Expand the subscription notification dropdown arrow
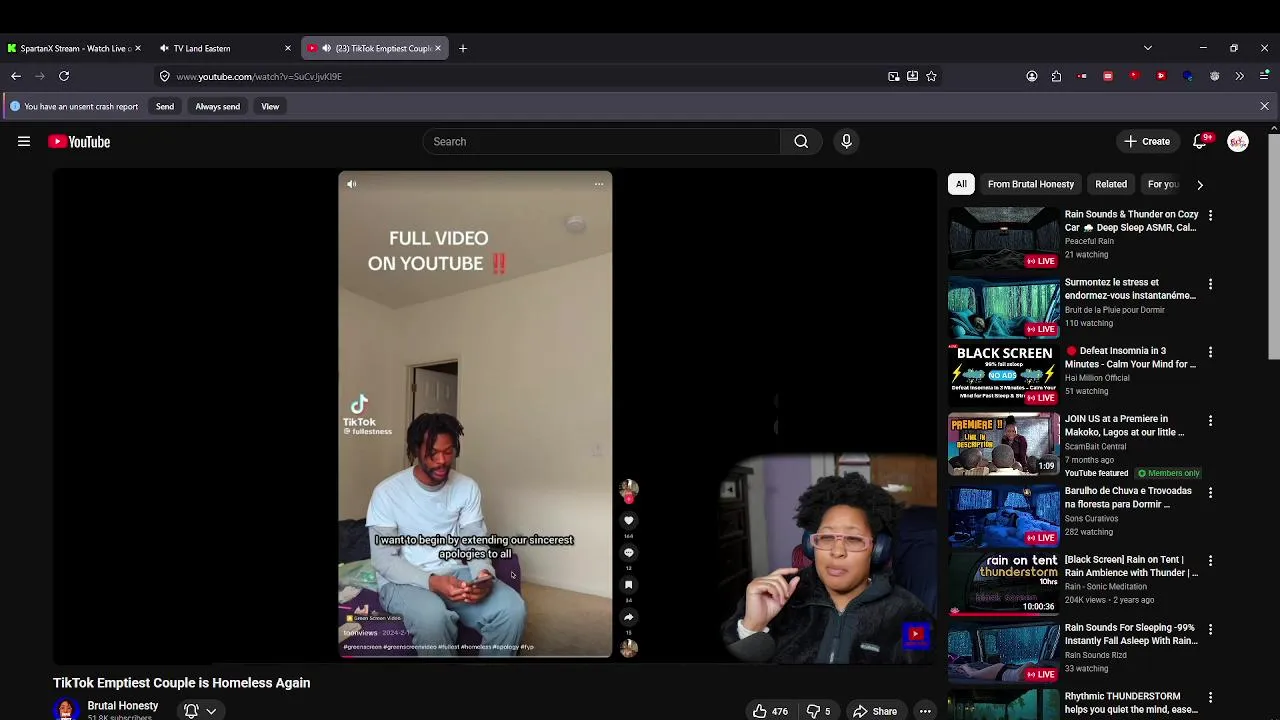Screen dimensions: 1280x720 tap(211, 711)
